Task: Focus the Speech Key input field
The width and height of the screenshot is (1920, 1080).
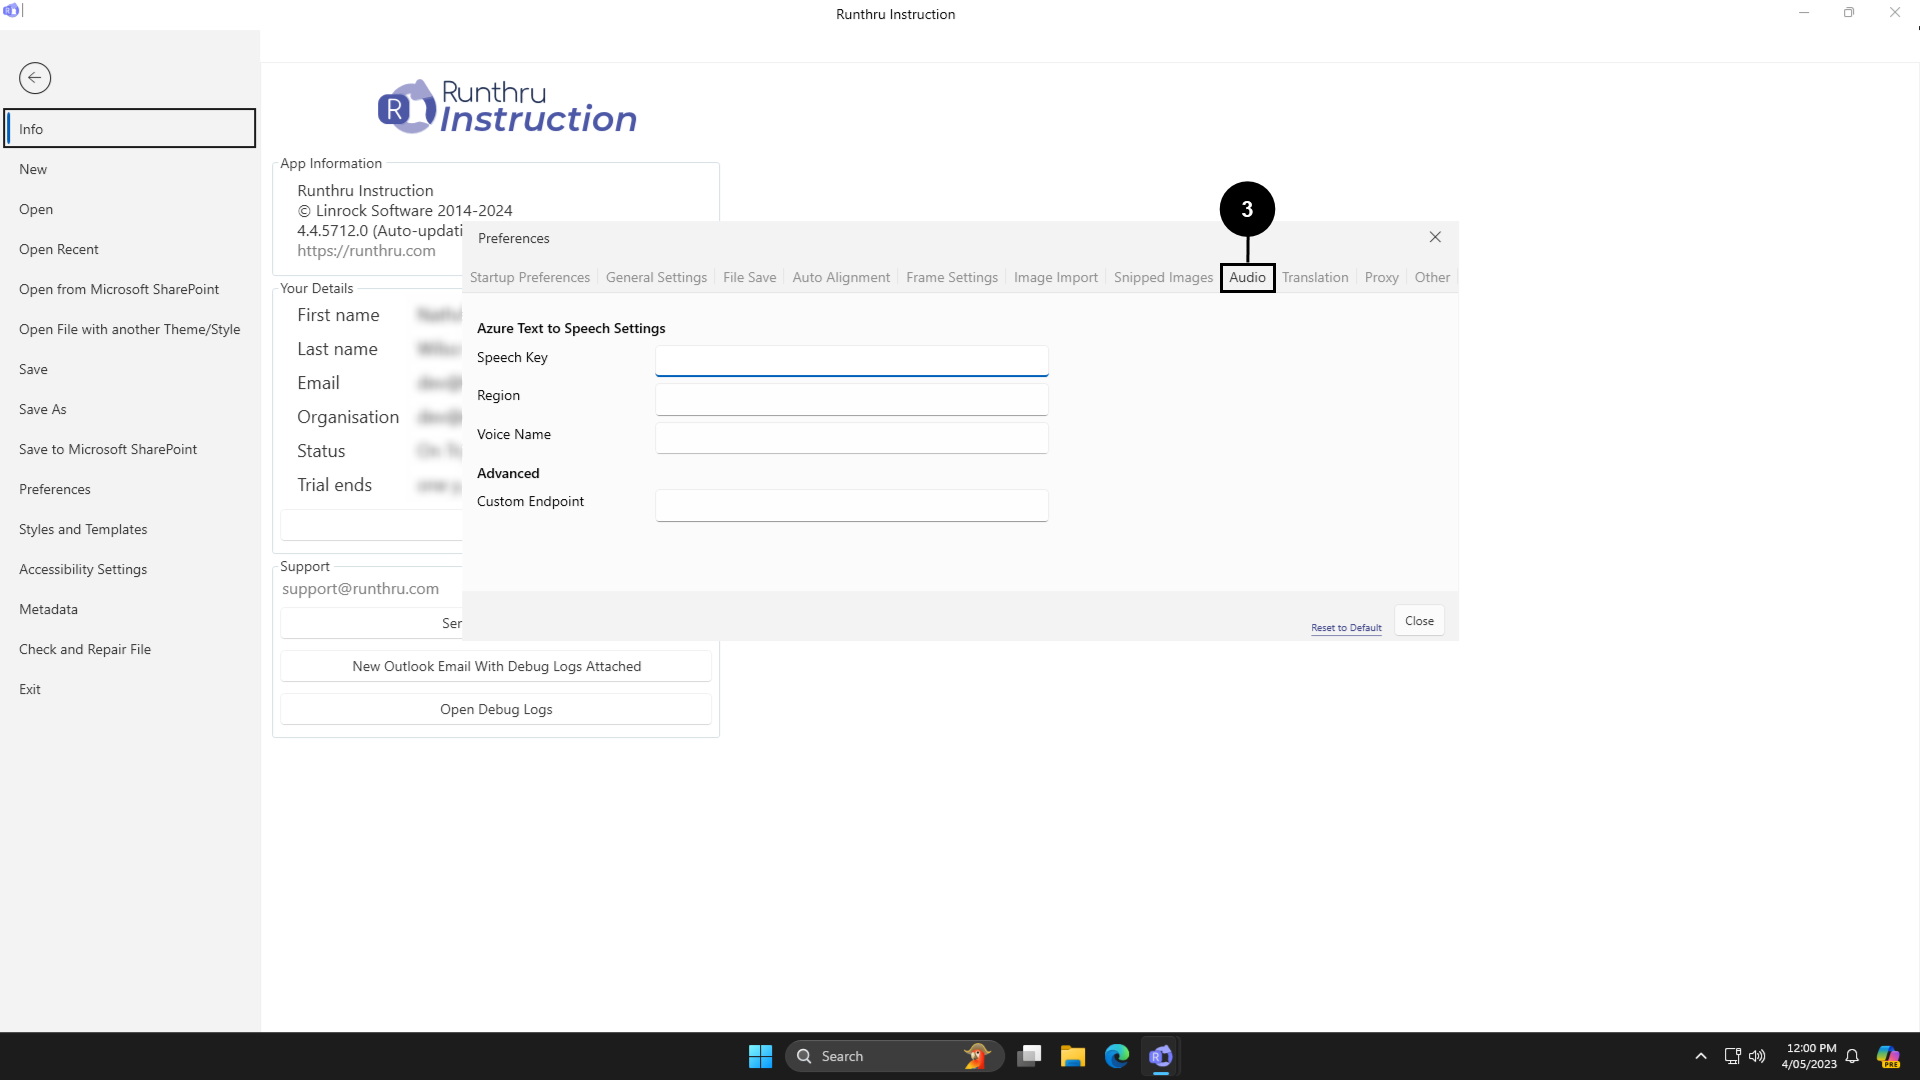Action: 851,360
